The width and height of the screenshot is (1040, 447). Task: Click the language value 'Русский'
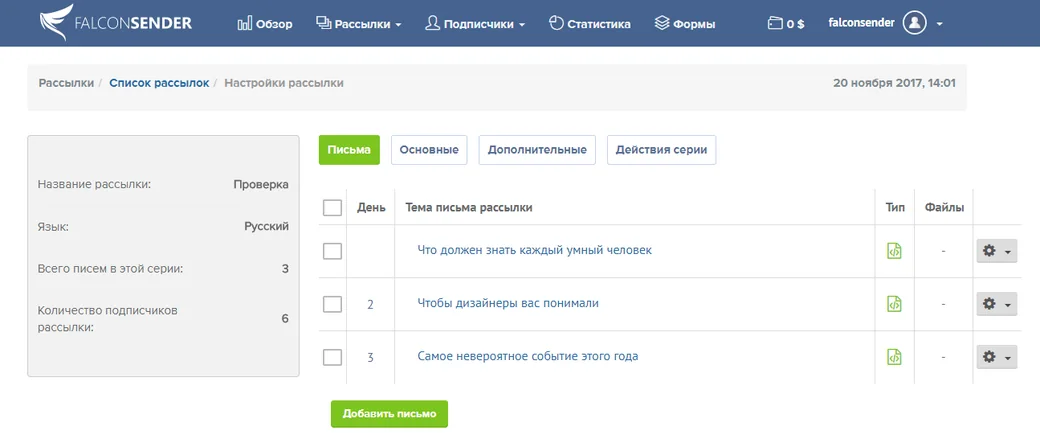coord(267,226)
